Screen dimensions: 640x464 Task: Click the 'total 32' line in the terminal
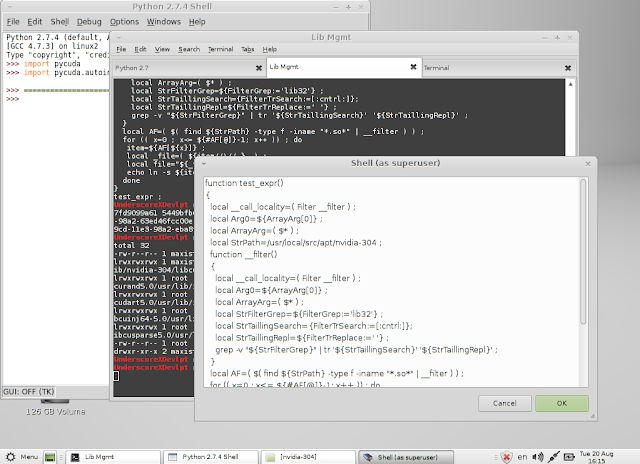point(131,246)
